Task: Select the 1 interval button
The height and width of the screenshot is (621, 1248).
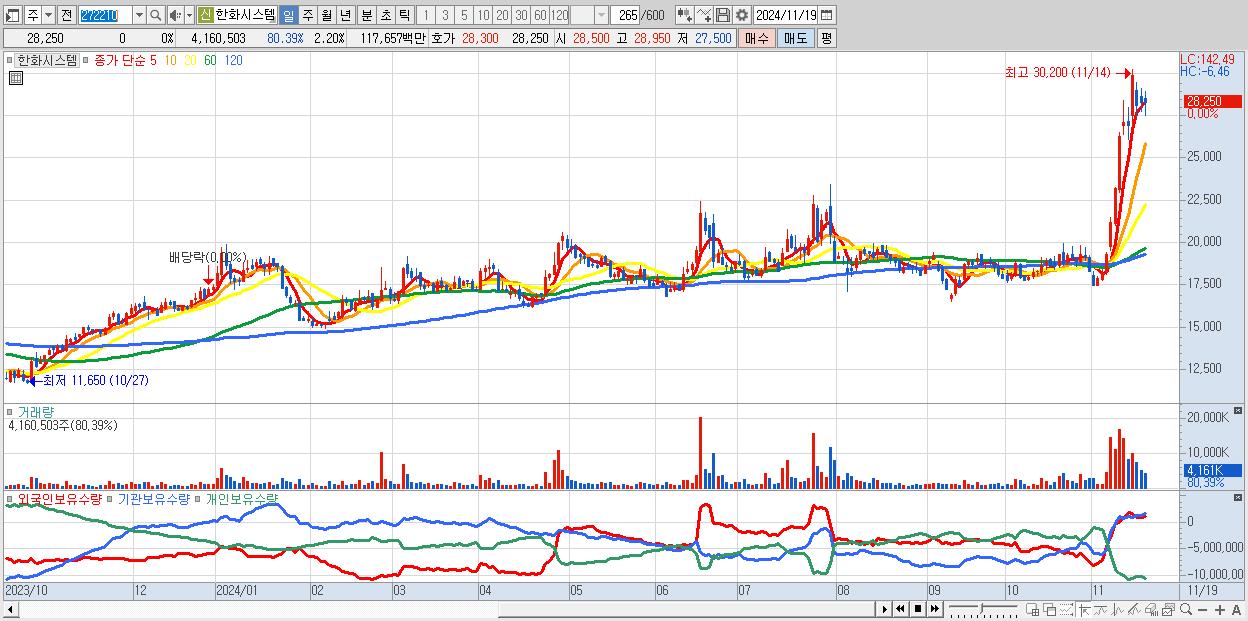Action: click(426, 15)
